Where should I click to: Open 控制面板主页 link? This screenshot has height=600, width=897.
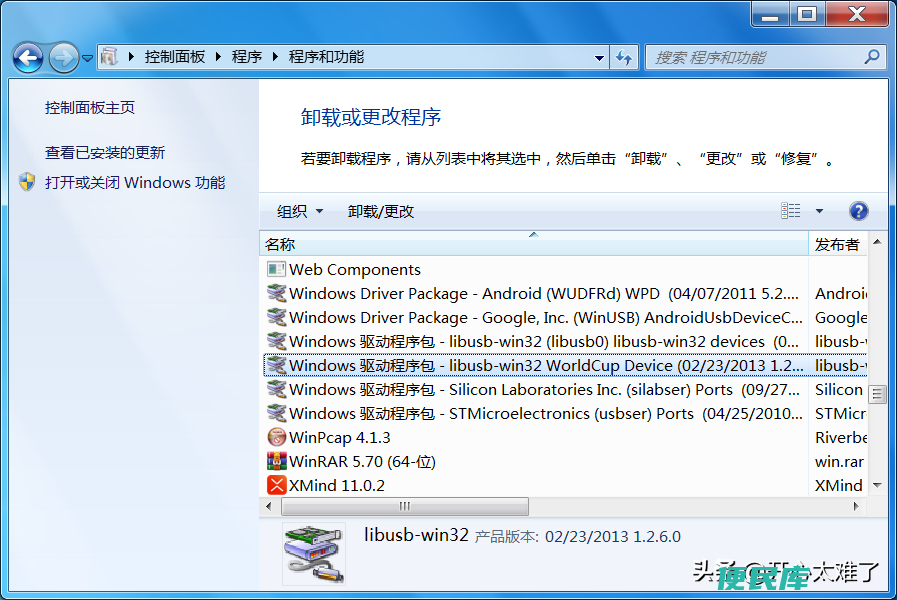tap(90, 108)
